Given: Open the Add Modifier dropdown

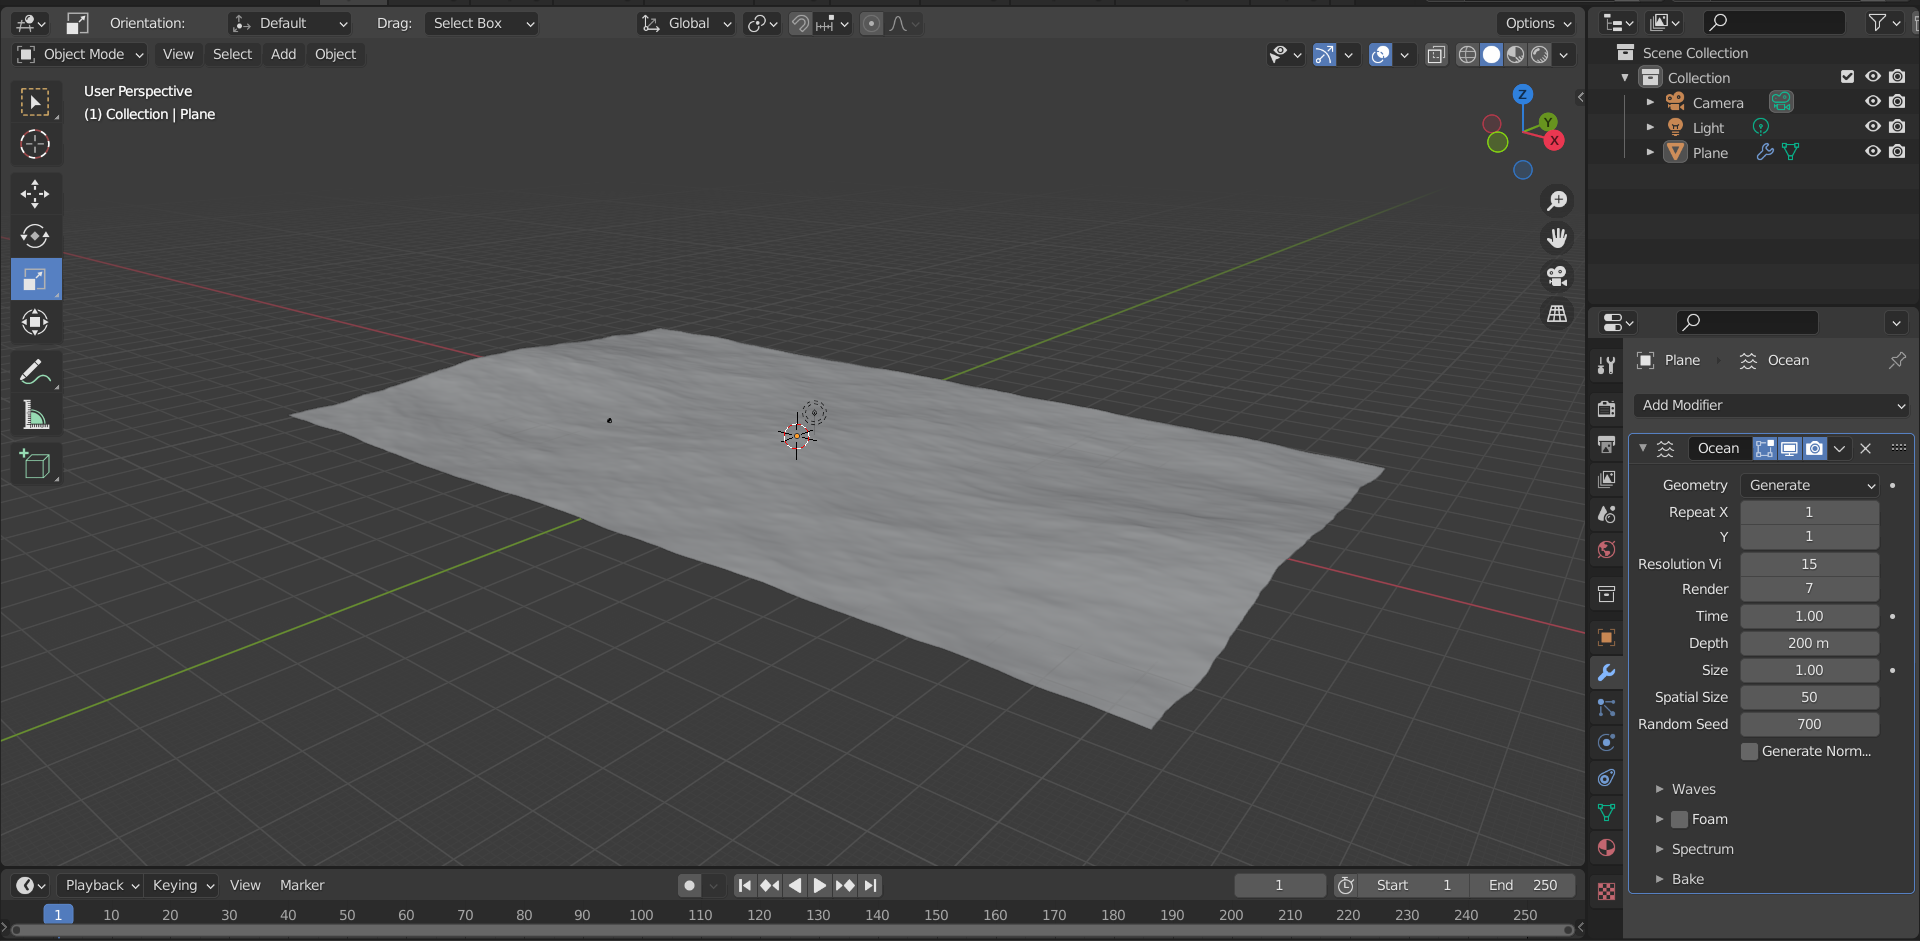Looking at the screenshot, I should pyautogui.click(x=1771, y=405).
